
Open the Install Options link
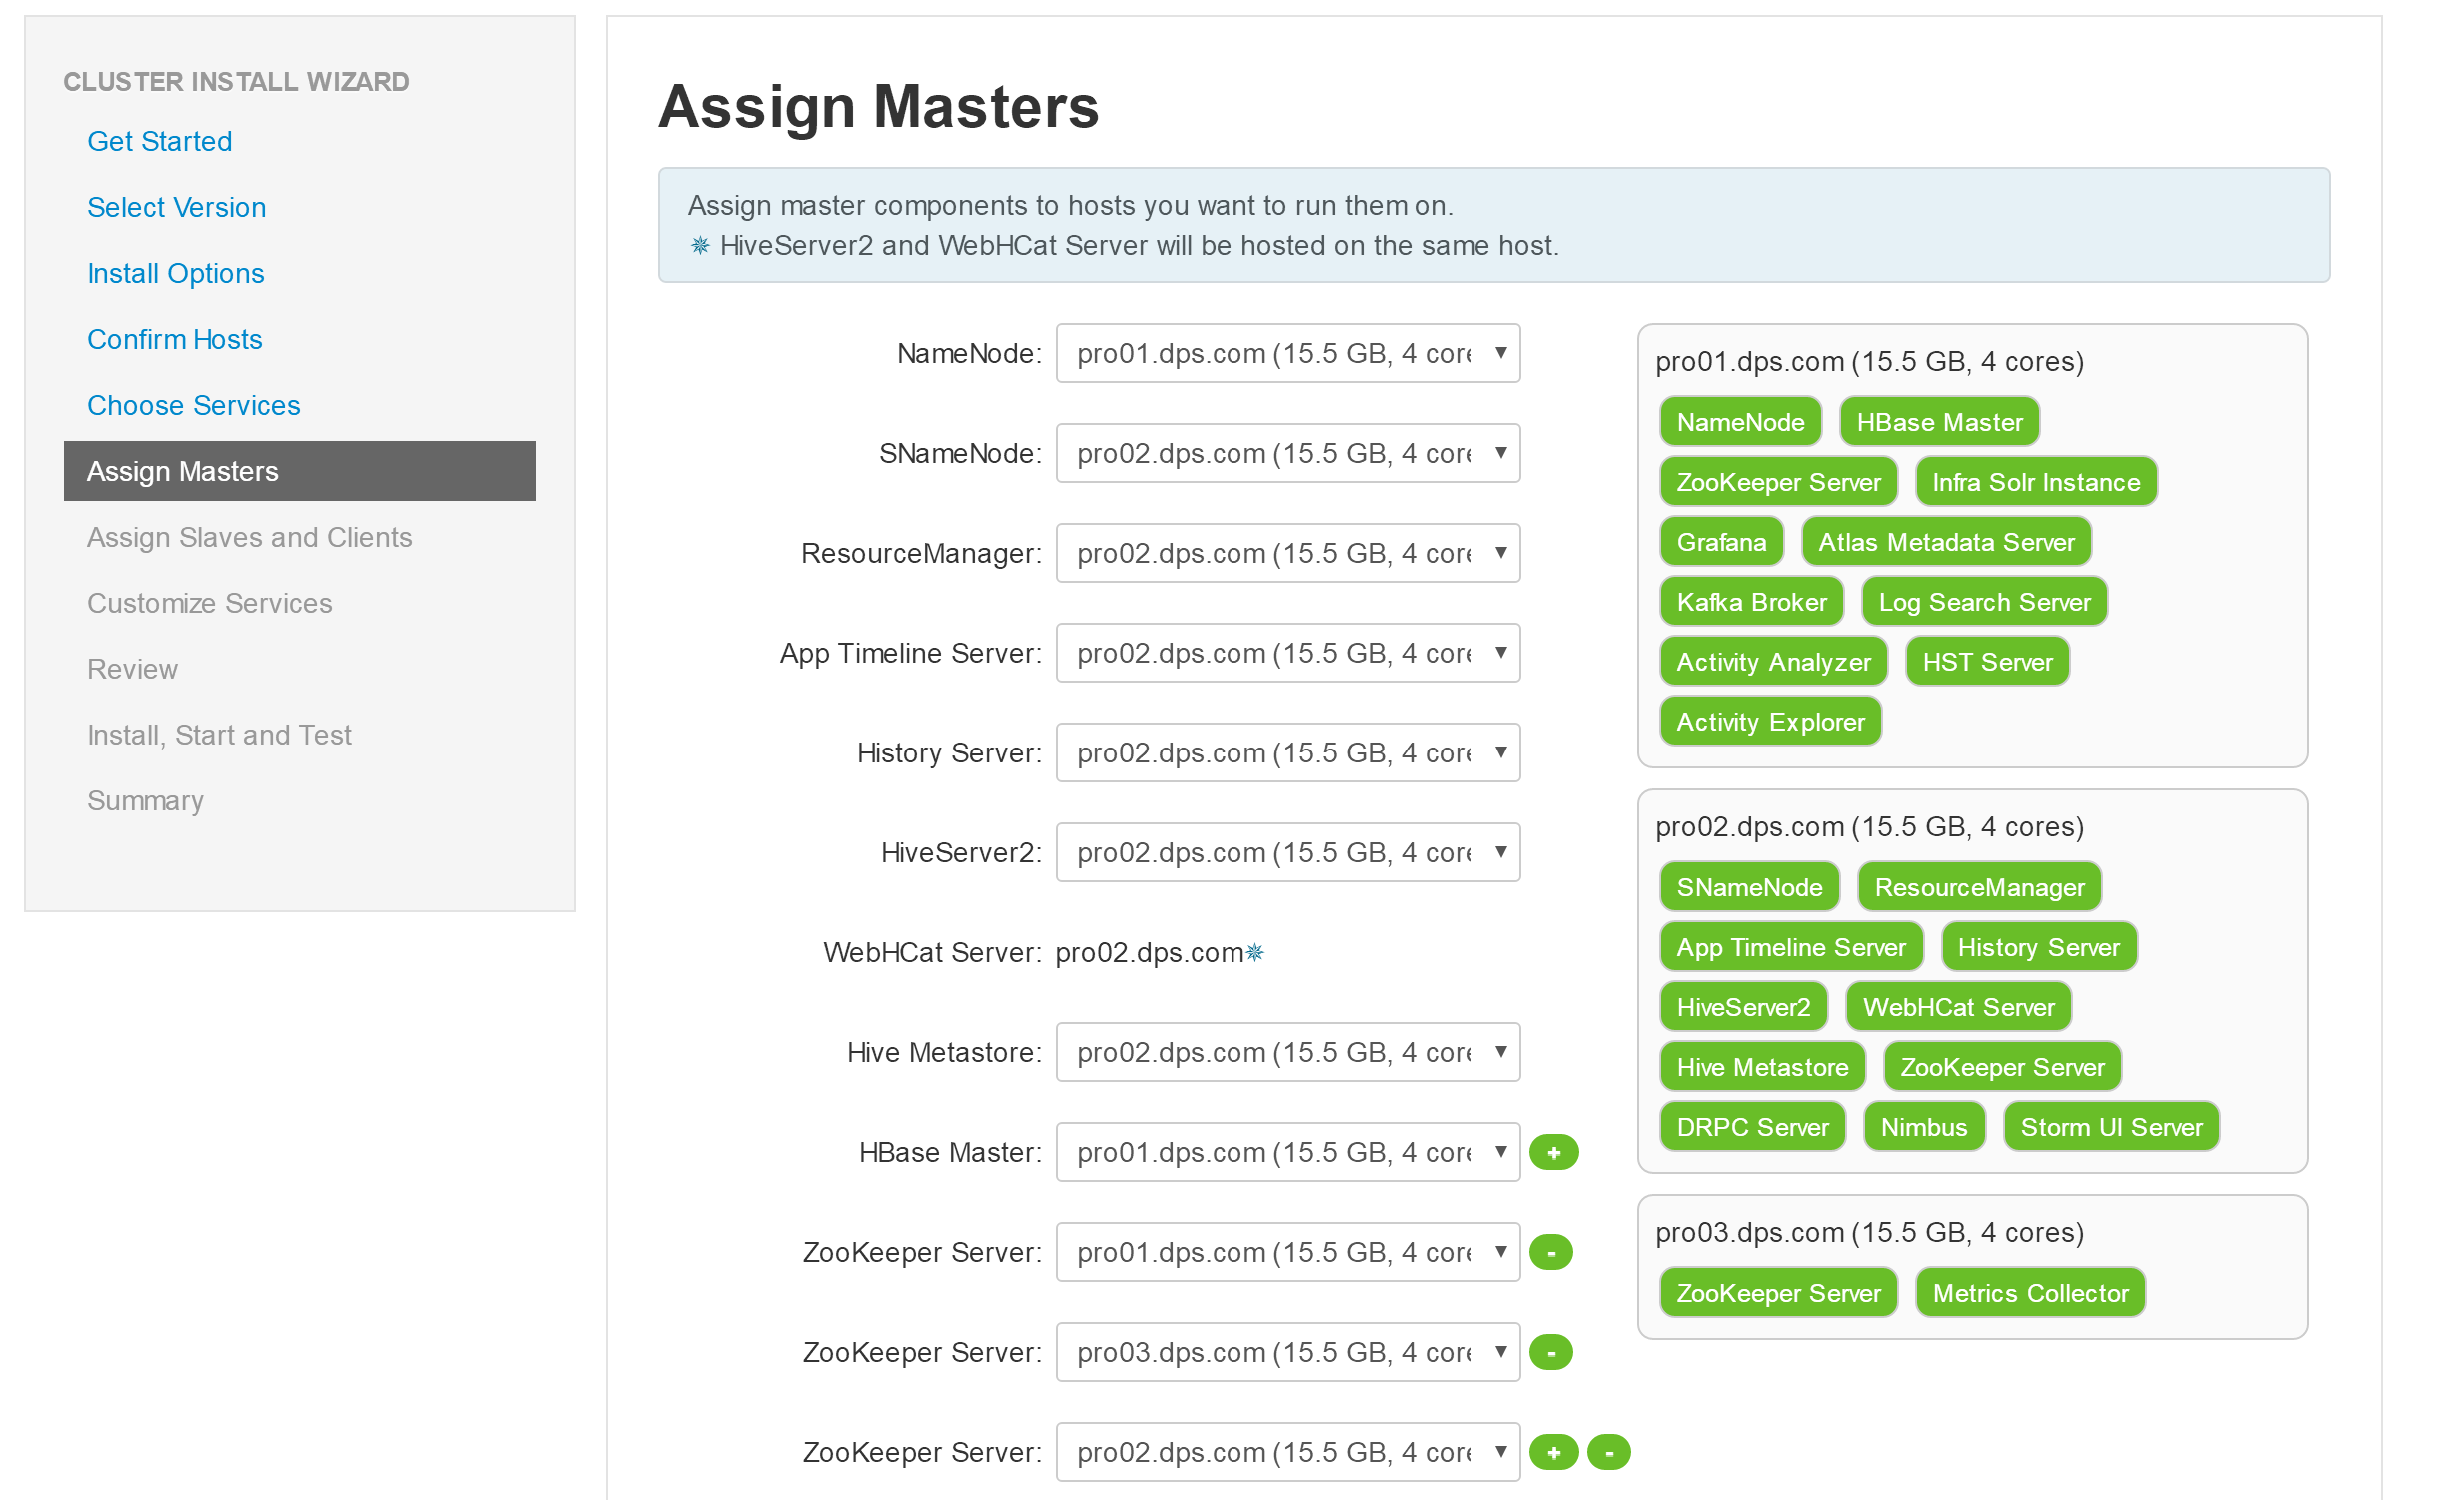(175, 273)
